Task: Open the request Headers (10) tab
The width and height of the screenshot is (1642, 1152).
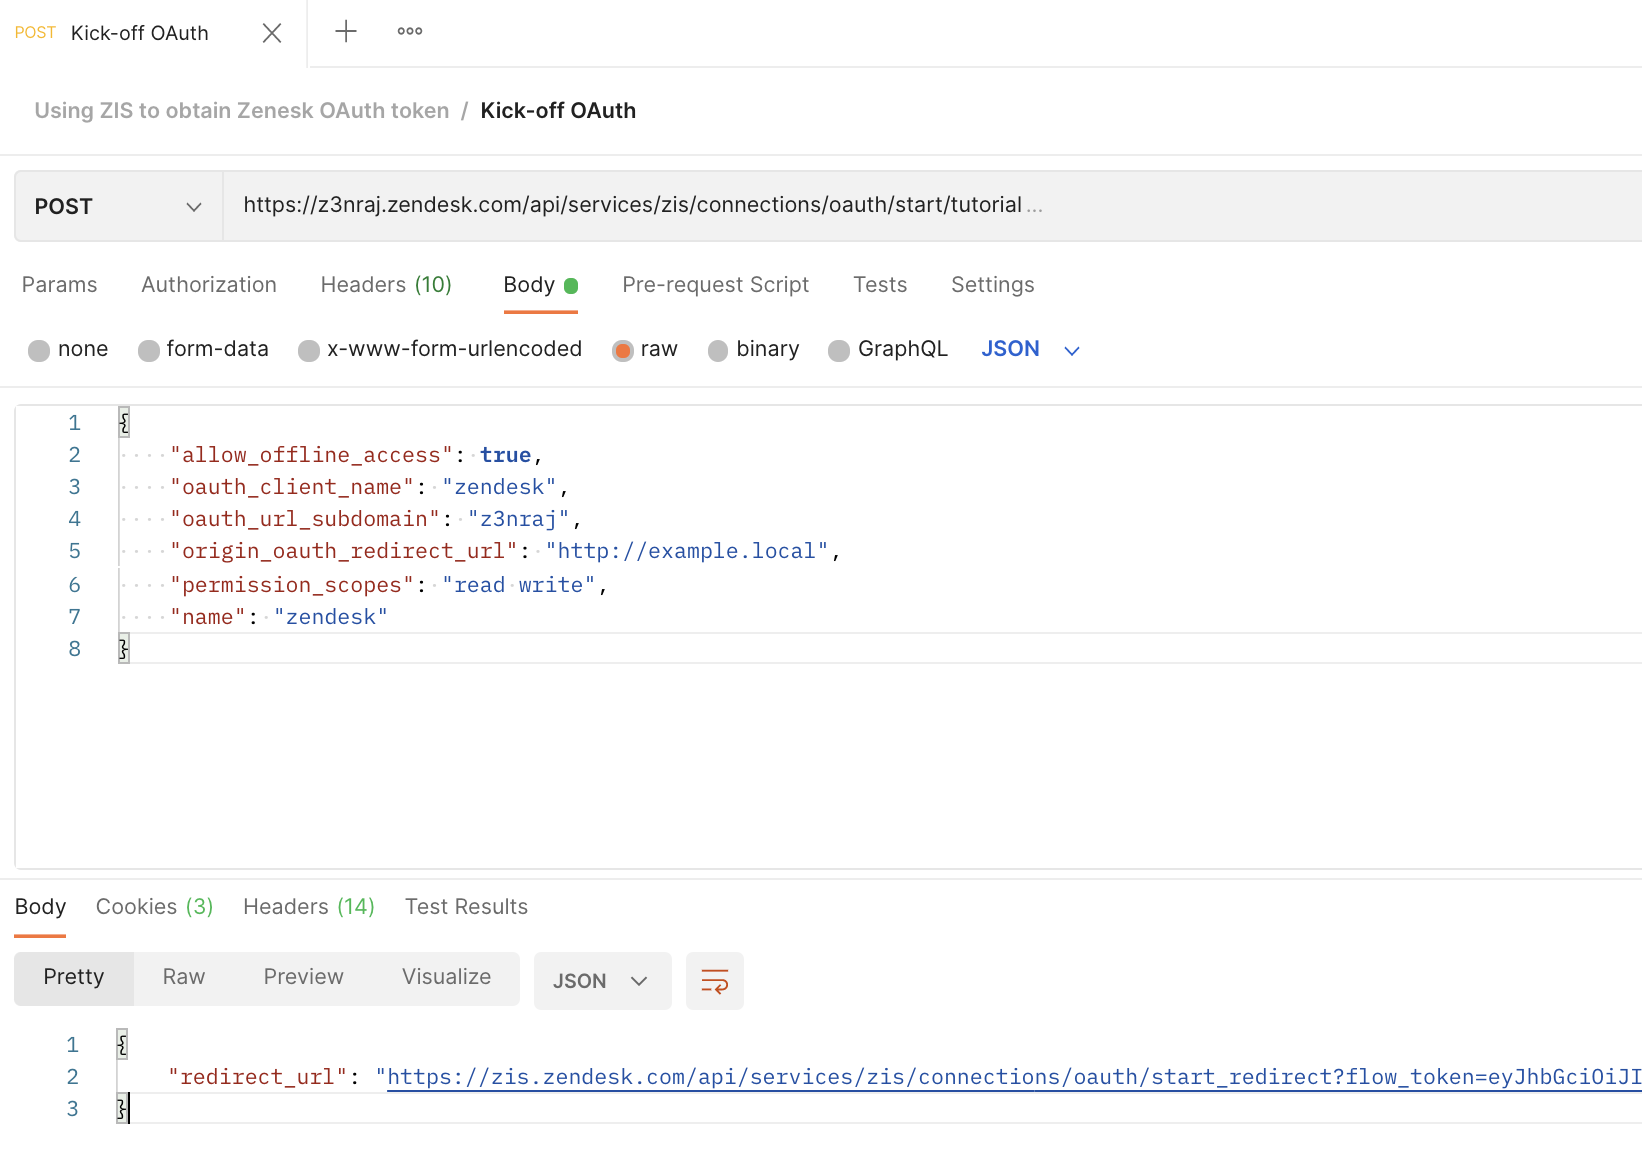Action: 386,285
